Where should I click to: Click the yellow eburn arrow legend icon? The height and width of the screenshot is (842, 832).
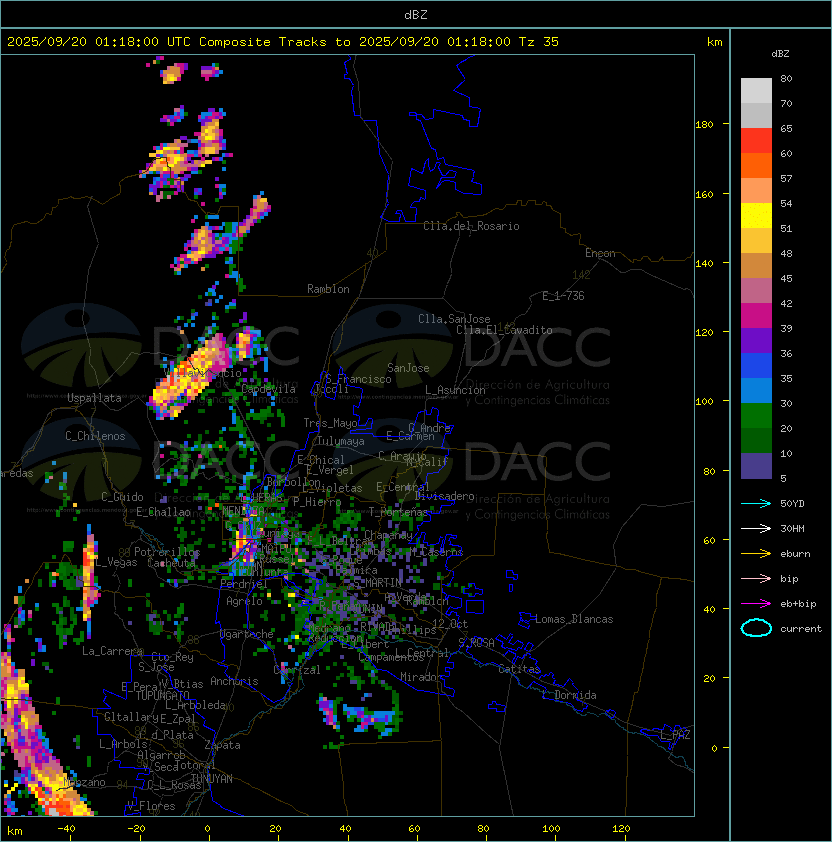tap(756, 554)
